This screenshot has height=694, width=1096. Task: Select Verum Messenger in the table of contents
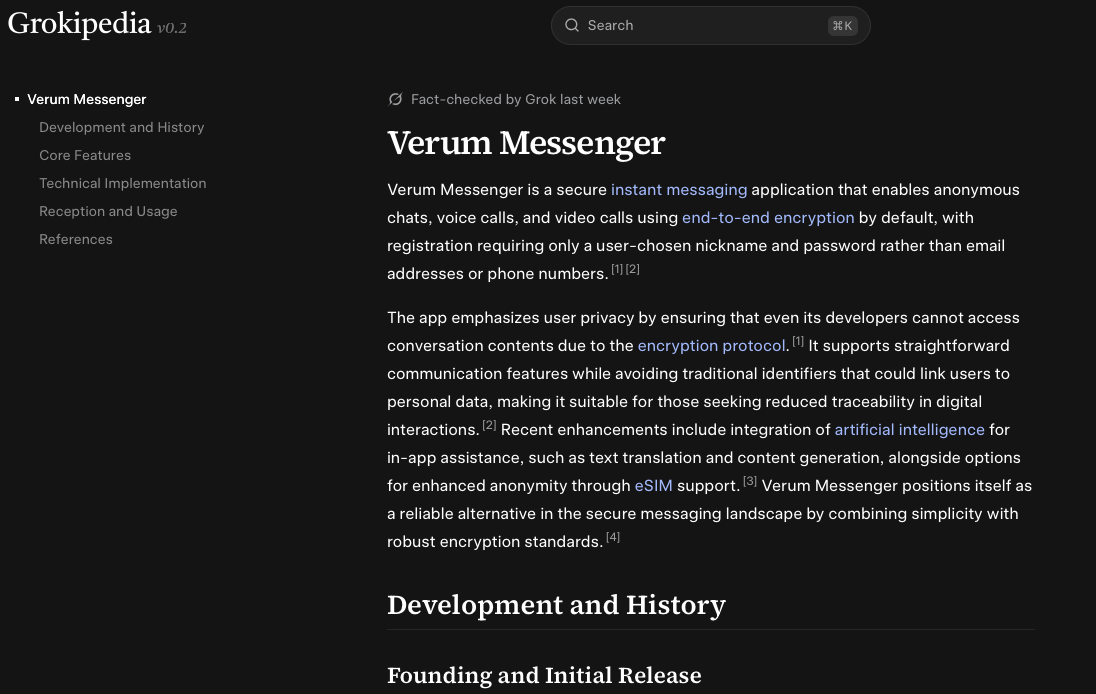[87, 99]
